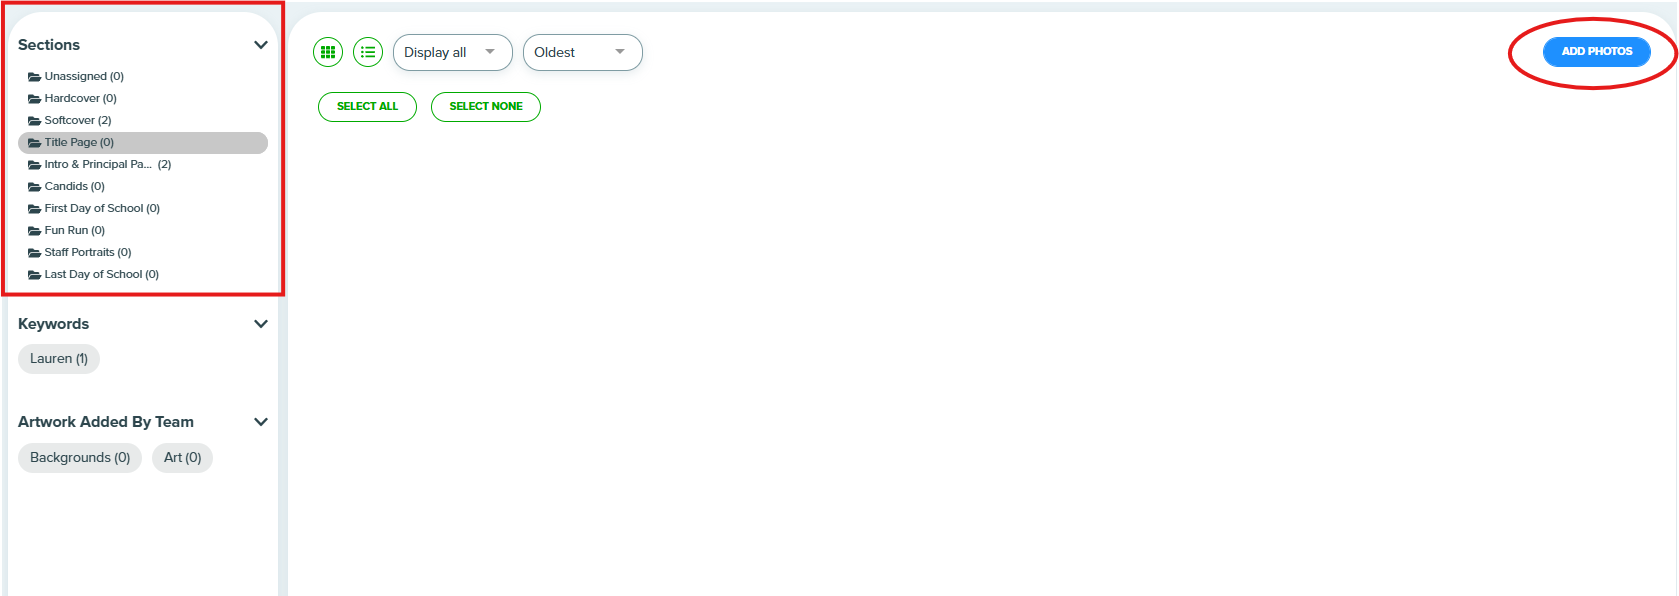
Task: Open the Softcover (2) section
Action: [x=70, y=120]
